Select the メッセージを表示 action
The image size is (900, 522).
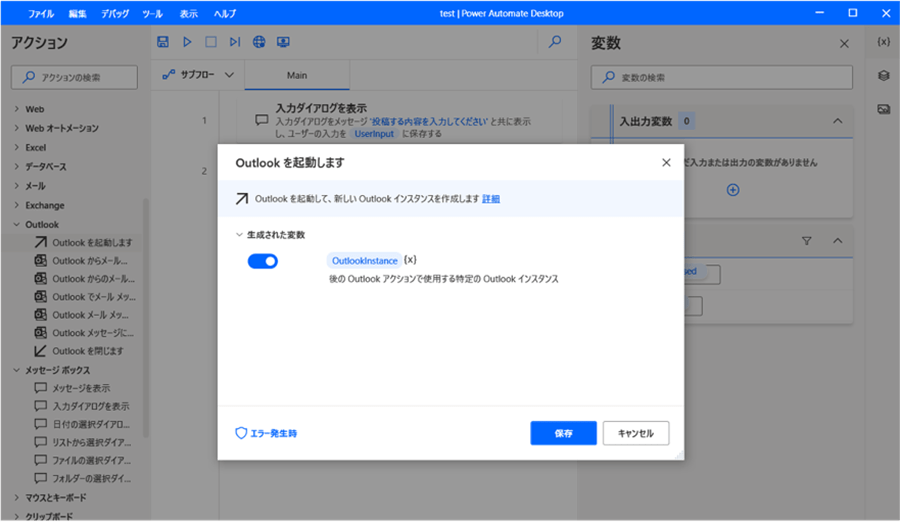83,388
